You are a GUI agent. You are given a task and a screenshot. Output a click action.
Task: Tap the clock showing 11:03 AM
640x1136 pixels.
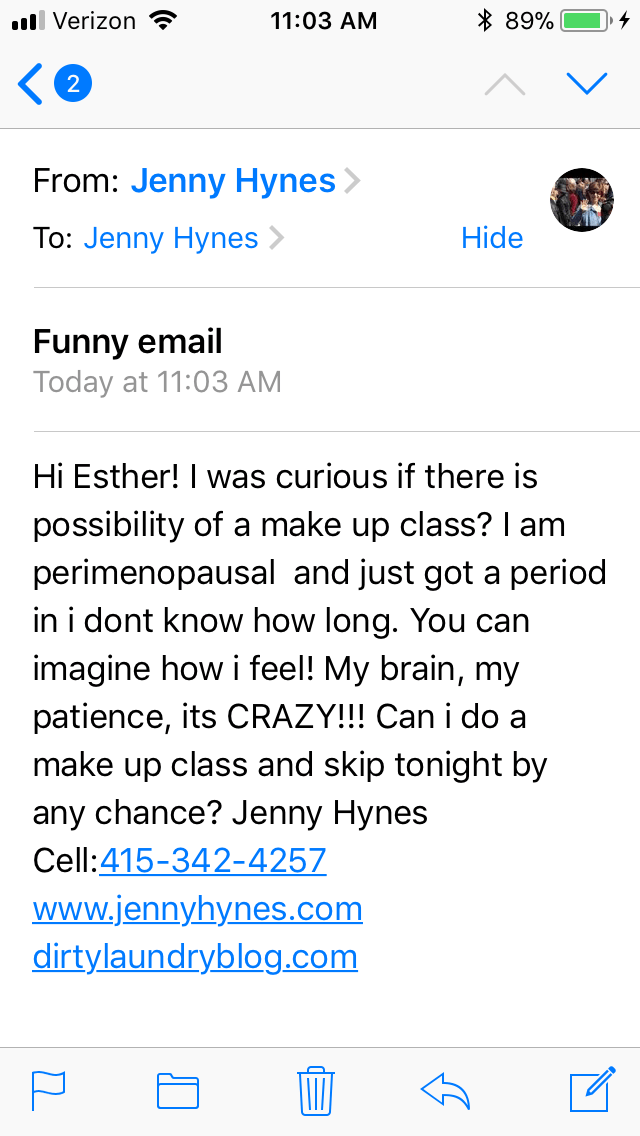(323, 20)
